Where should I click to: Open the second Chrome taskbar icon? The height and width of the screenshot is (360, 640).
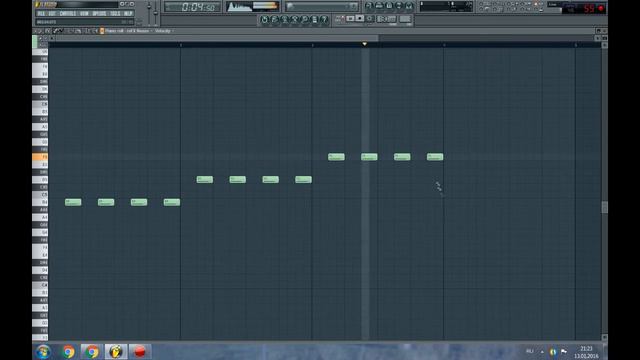pyautogui.click(x=92, y=351)
